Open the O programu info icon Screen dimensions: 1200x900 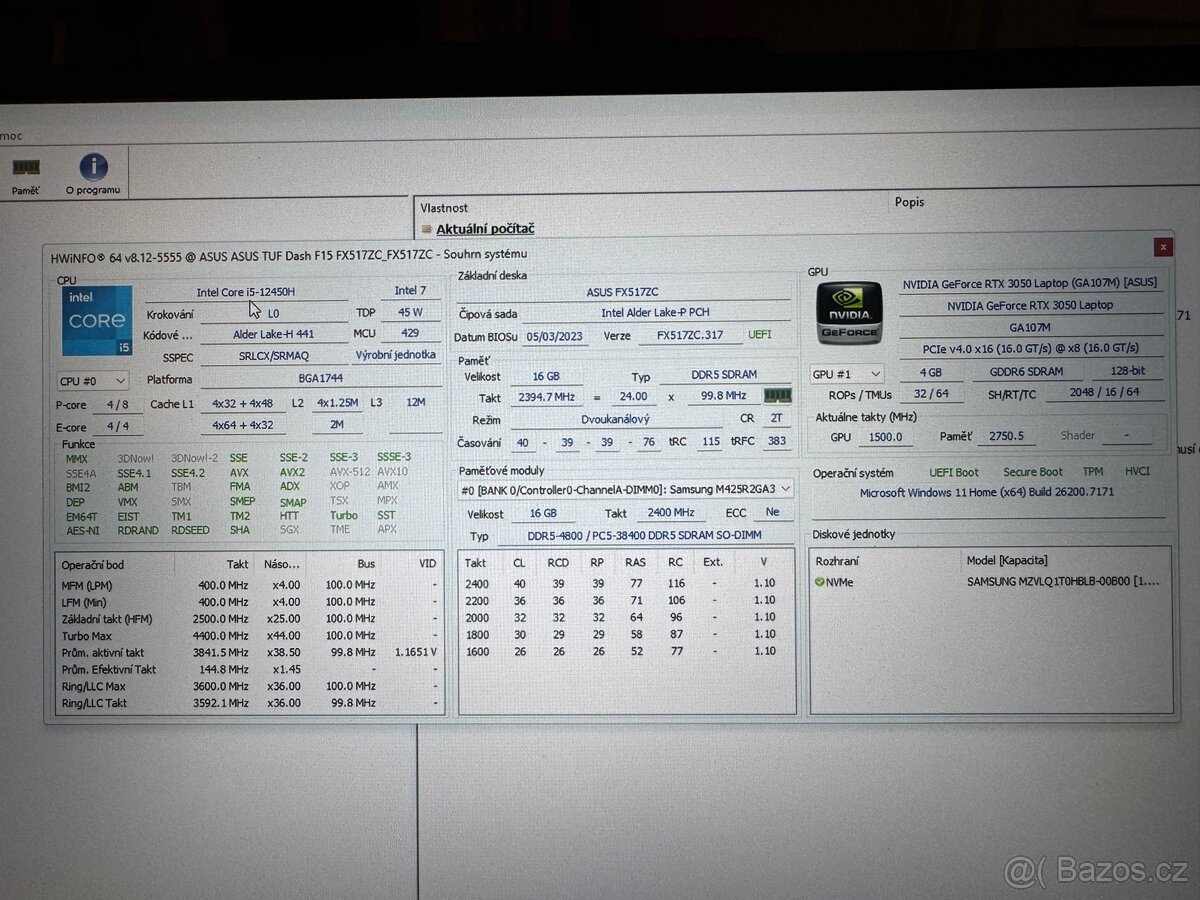[x=92, y=166]
